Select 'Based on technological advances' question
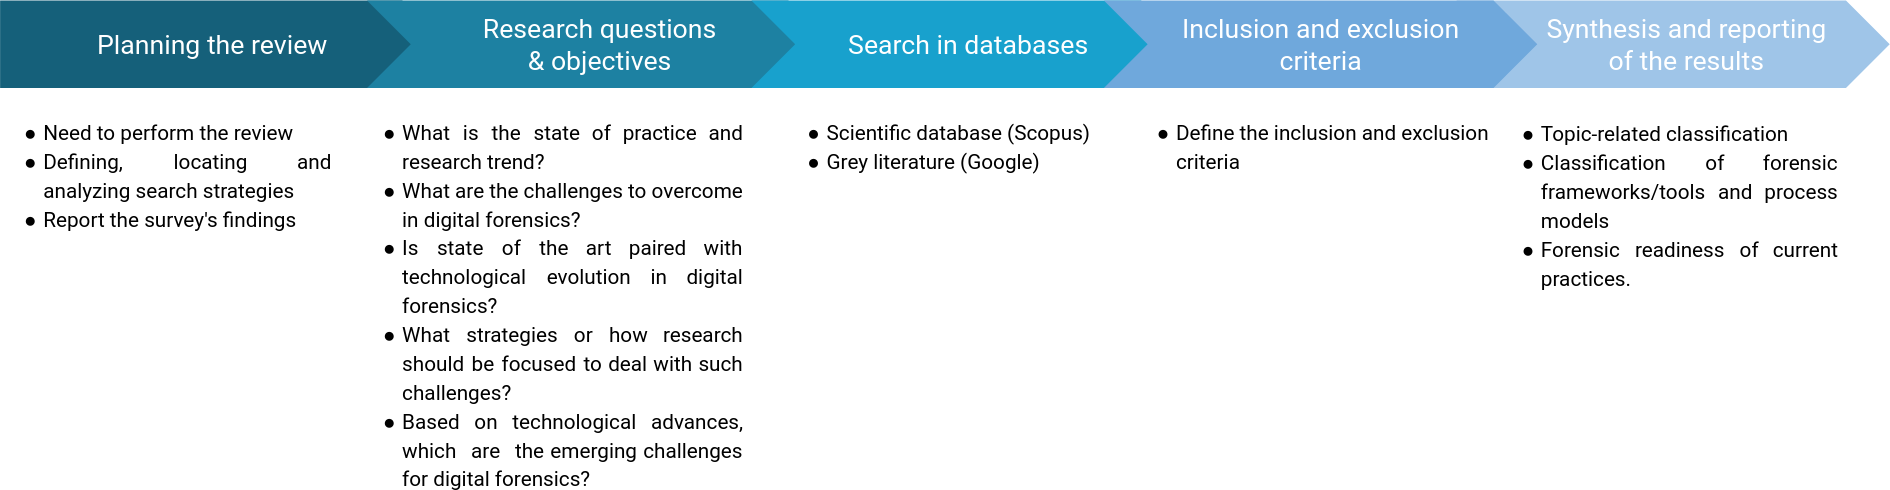The image size is (1890, 490). pyautogui.click(x=571, y=450)
